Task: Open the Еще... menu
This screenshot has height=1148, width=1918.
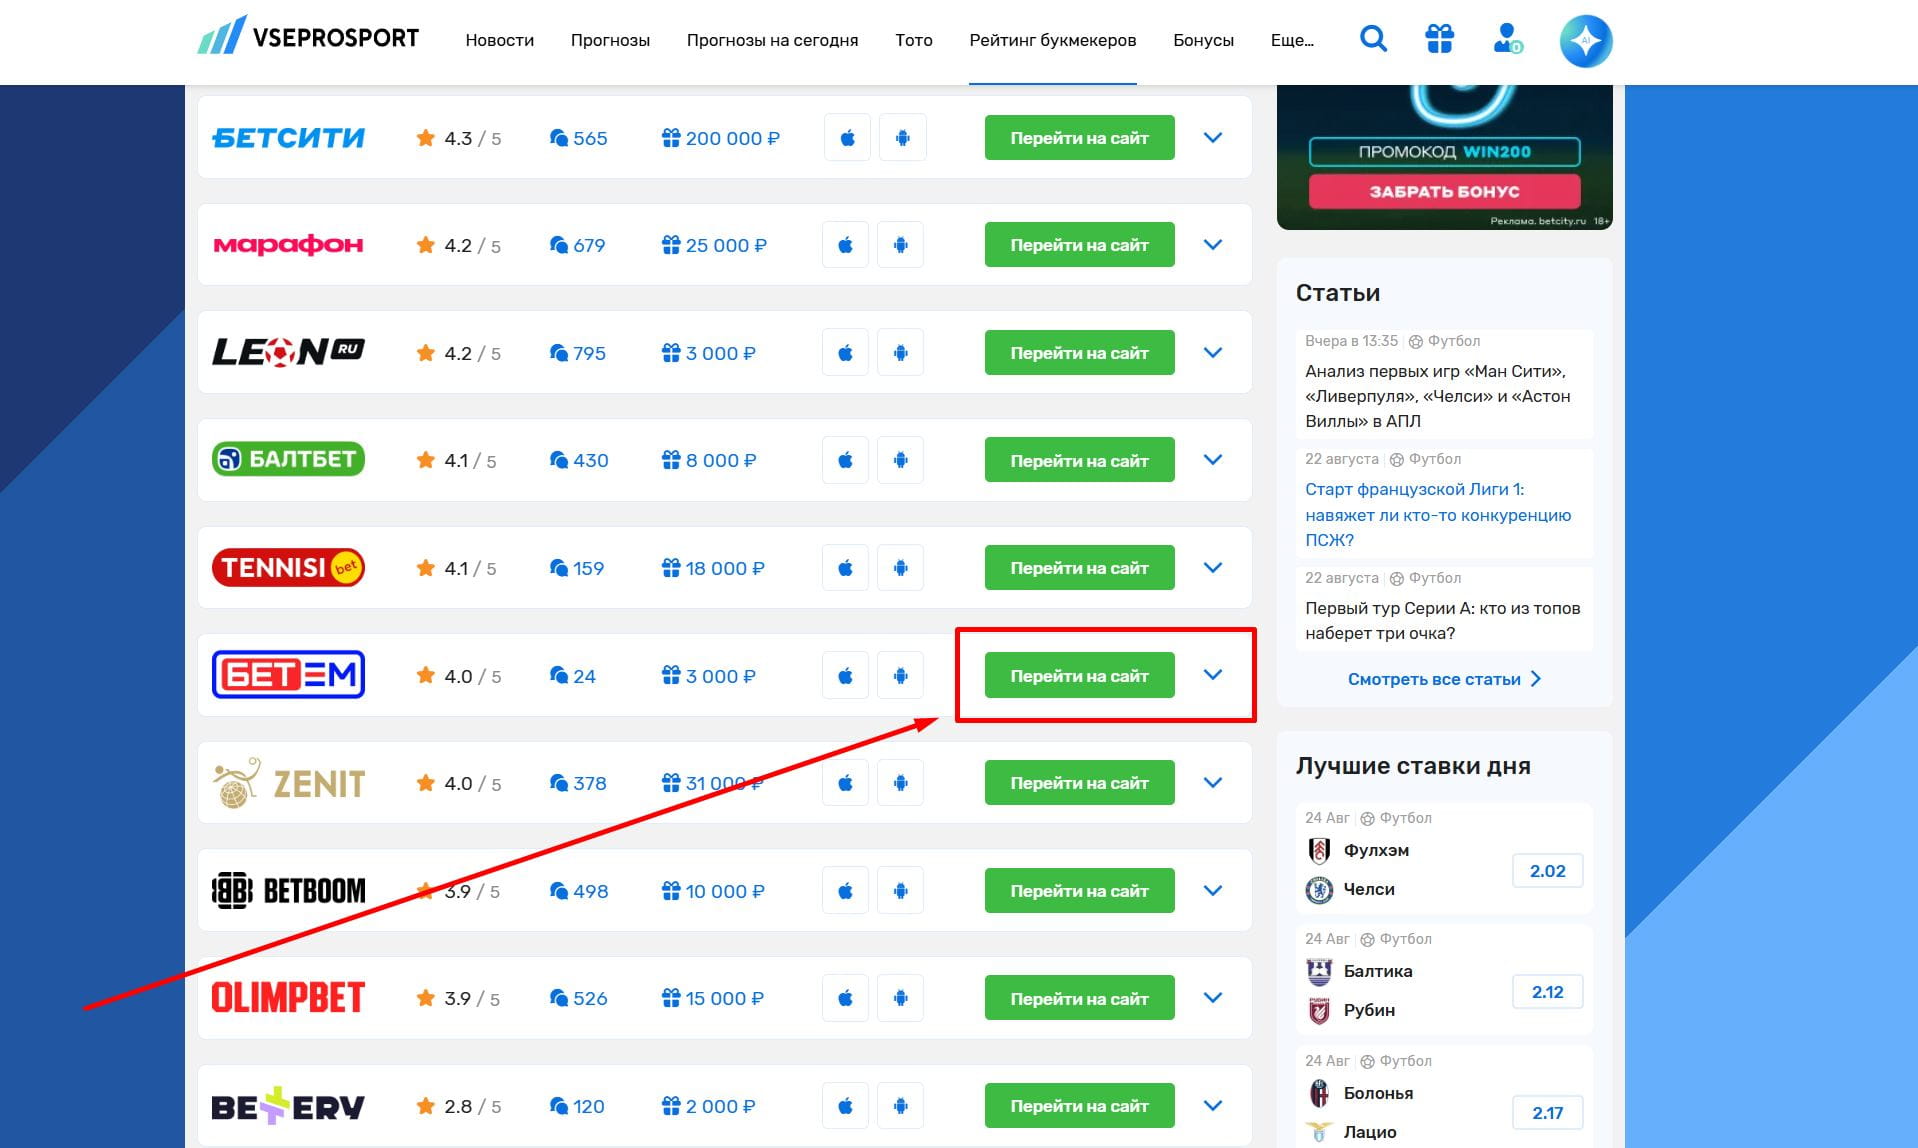Action: point(1292,40)
